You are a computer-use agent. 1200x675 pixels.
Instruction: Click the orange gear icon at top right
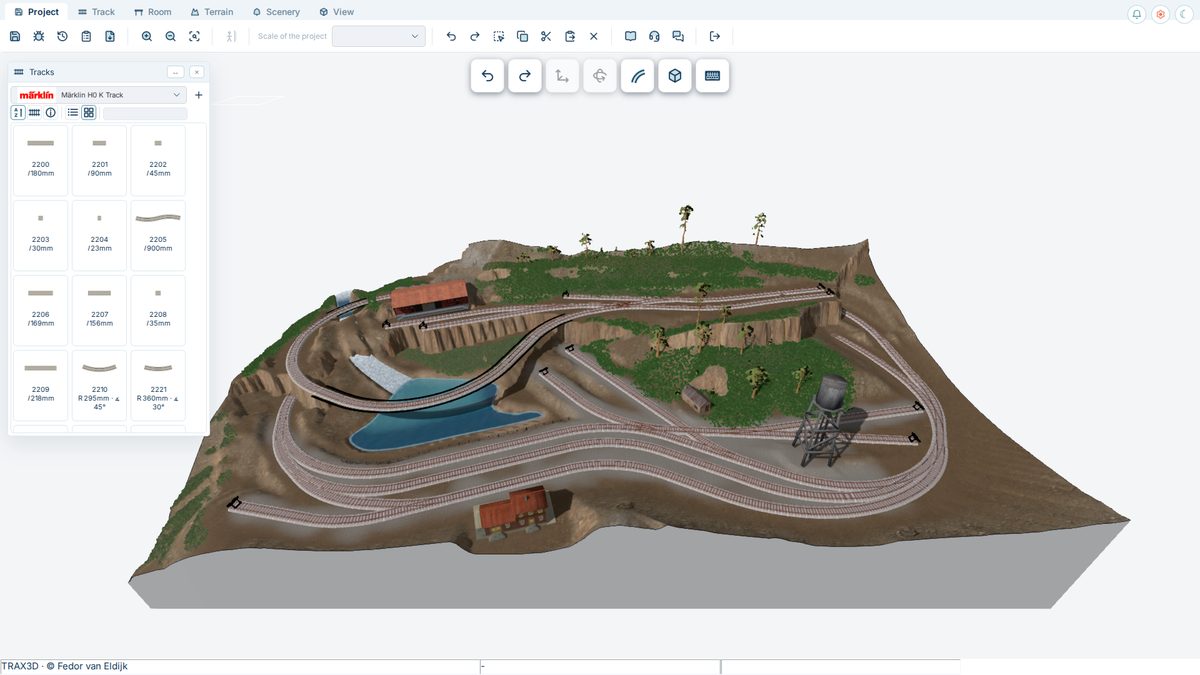click(x=1160, y=14)
